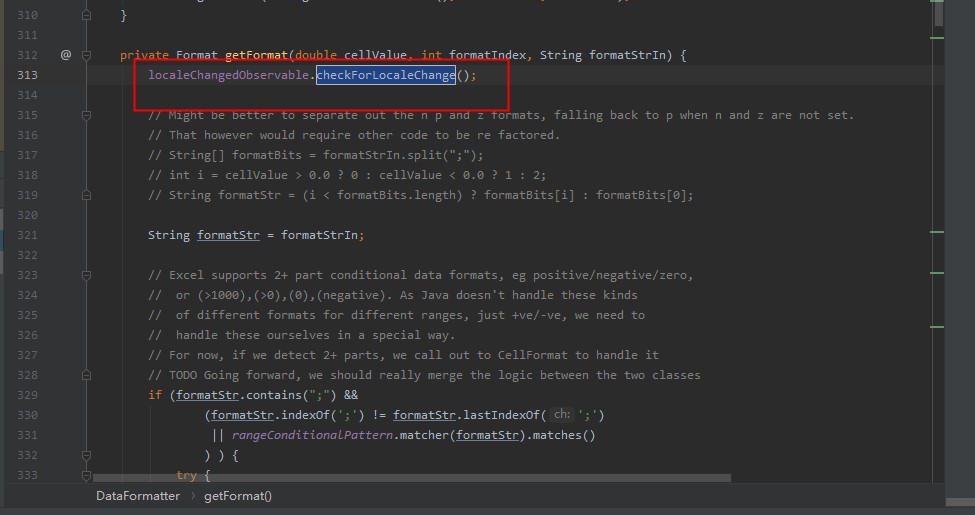Collapse the try block at line 333
This screenshot has height=515, width=975.
(x=86, y=475)
